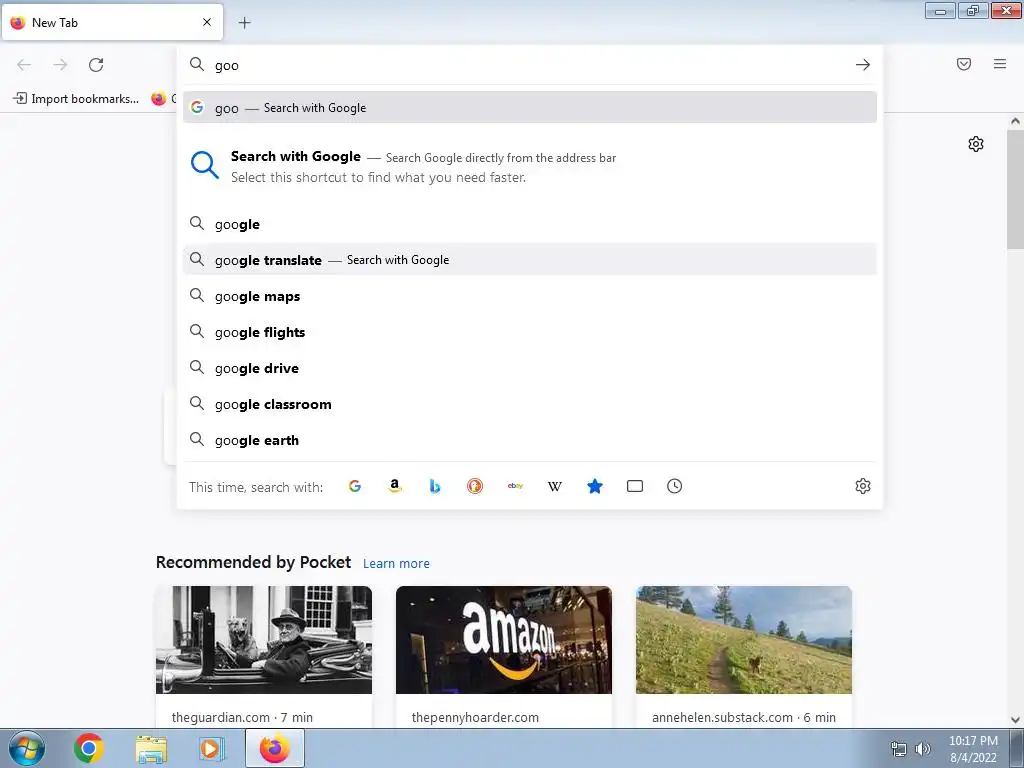Close the New Tab tab

click(207, 22)
